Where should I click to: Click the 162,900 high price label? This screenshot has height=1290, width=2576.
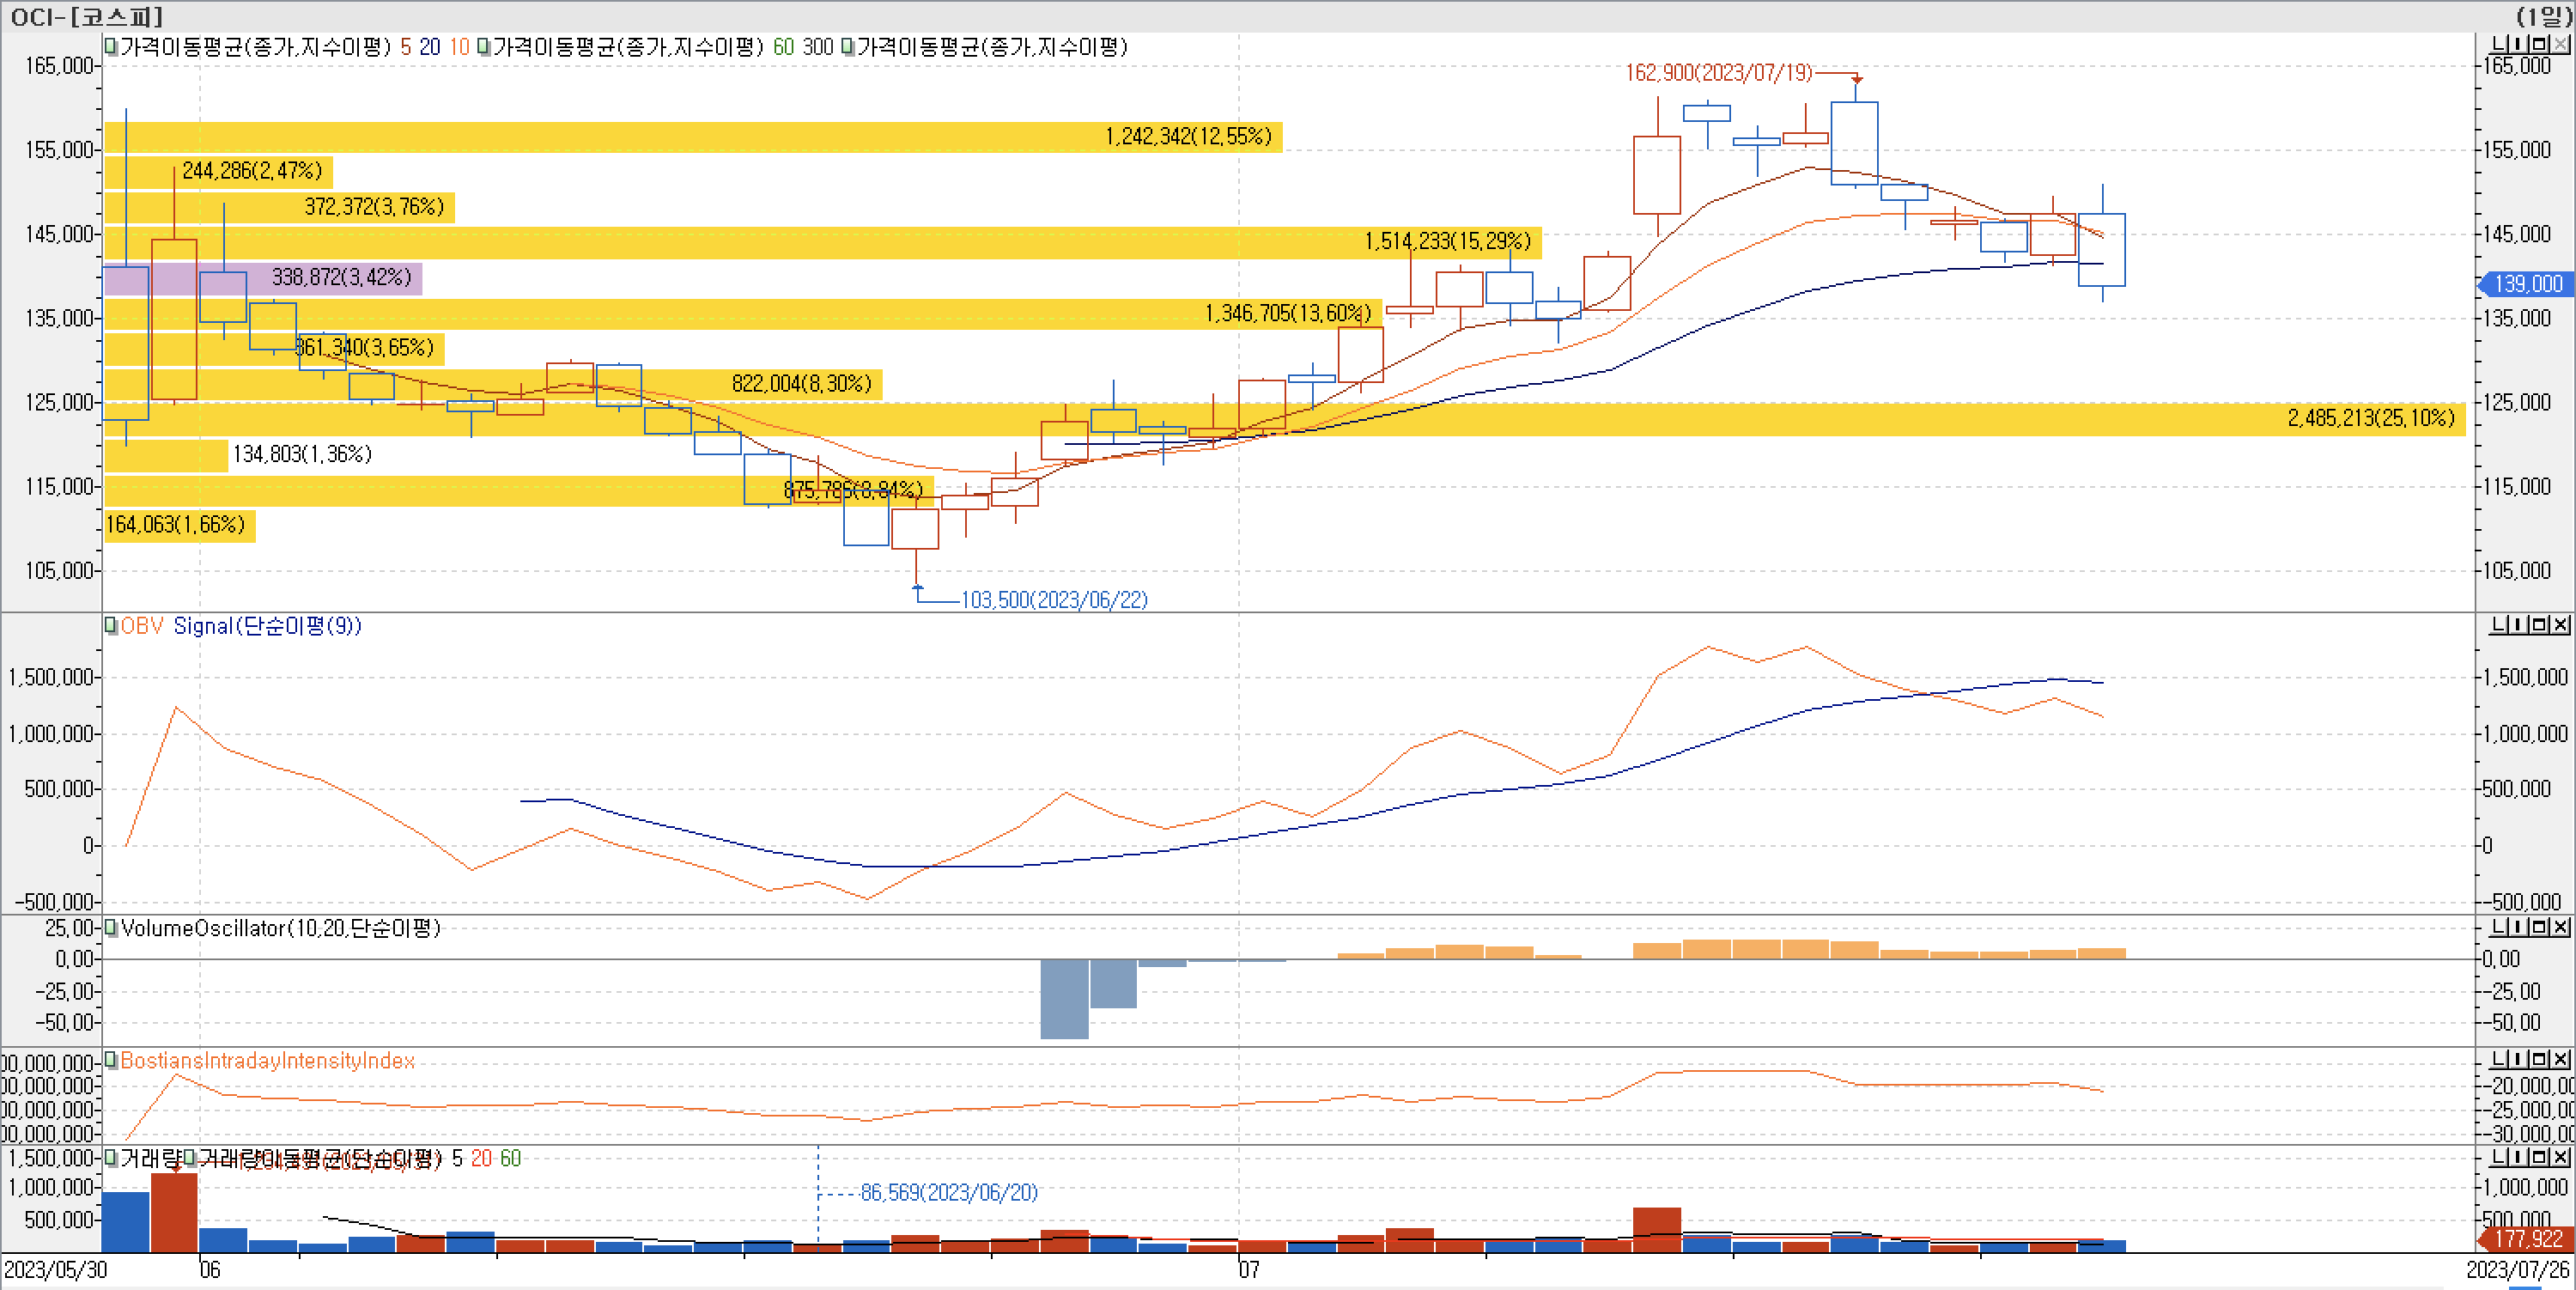coord(1718,73)
